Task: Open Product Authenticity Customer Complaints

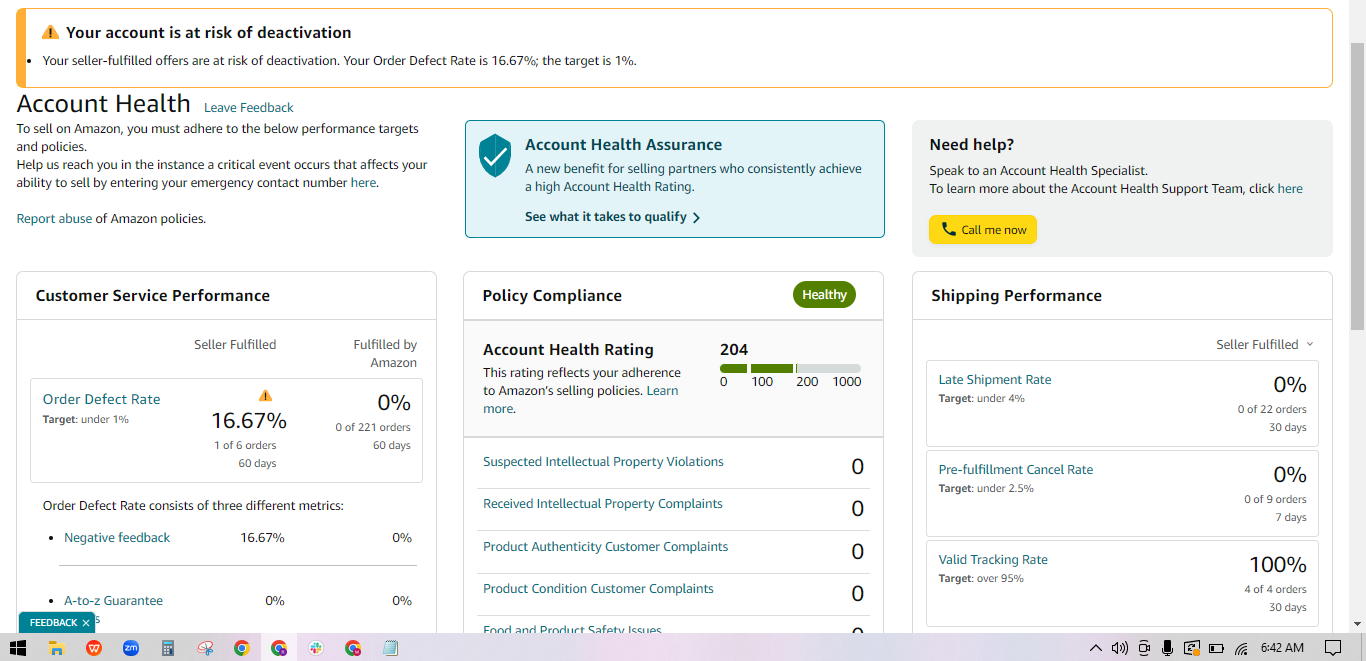Action: [605, 547]
